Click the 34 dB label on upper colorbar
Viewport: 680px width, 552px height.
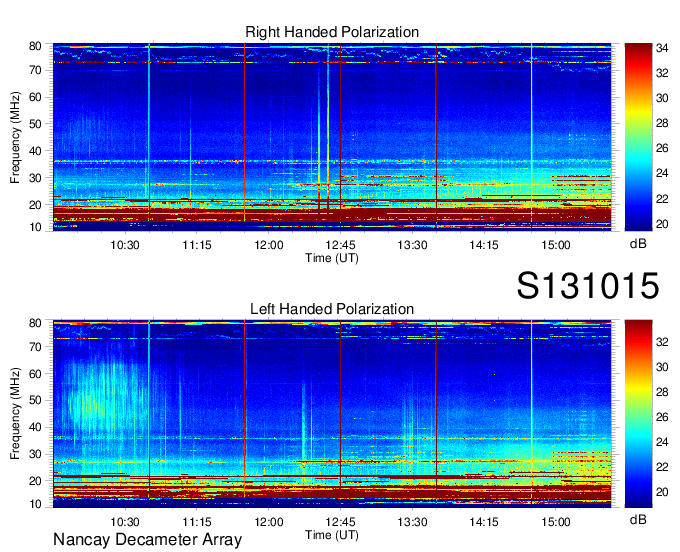[662, 48]
